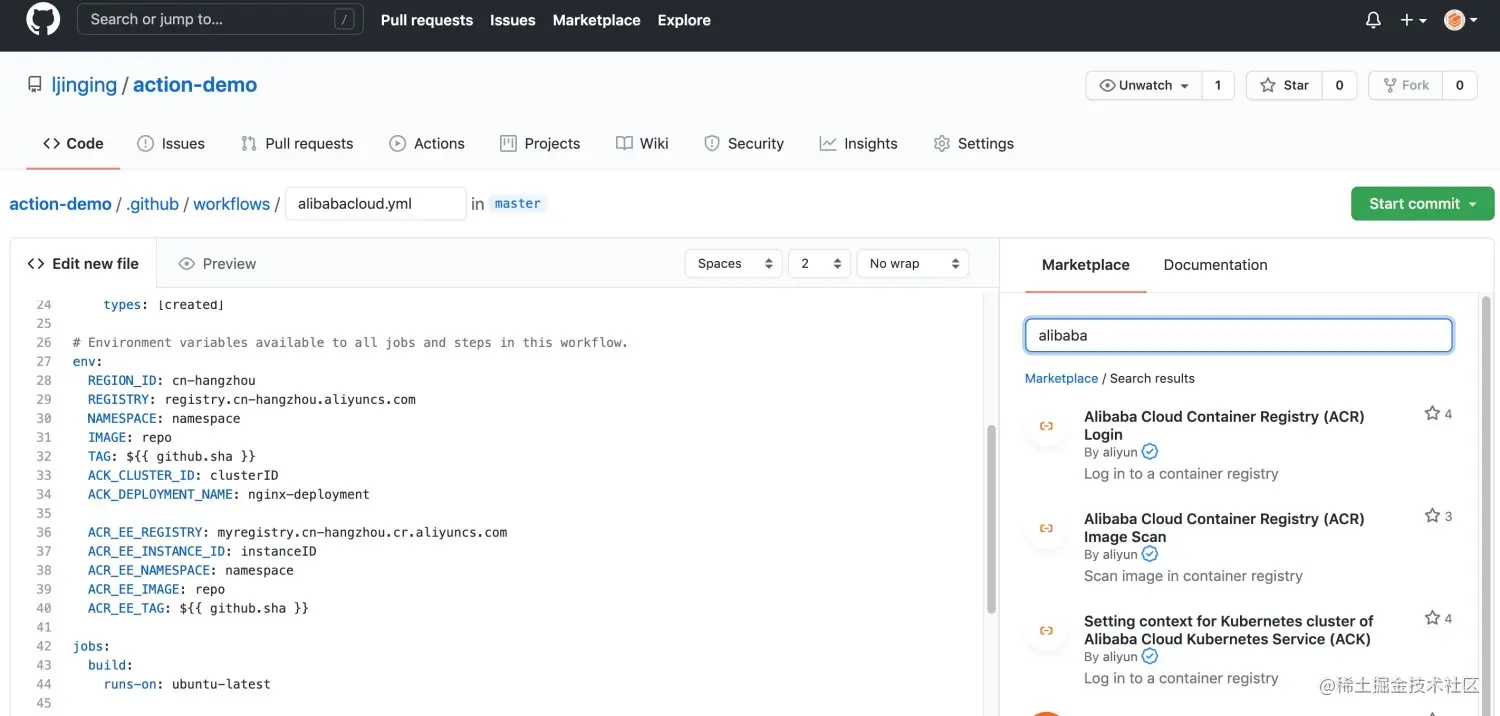Click the .github breadcrumb link

[x=153, y=204]
